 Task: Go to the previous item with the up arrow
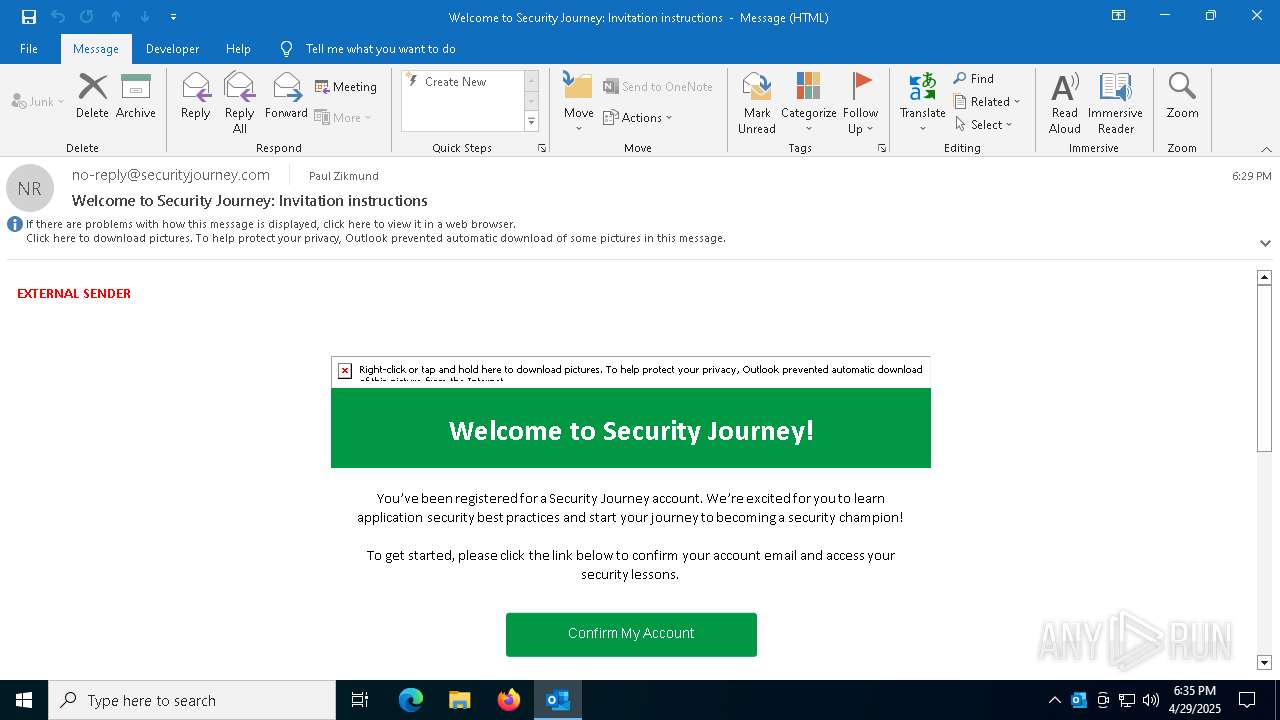[x=116, y=17]
